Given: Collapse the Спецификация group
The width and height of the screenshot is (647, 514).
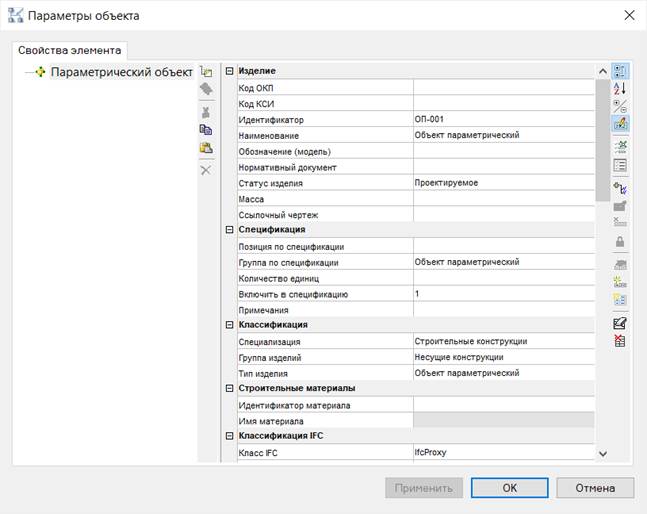Looking at the screenshot, I should click(x=230, y=230).
